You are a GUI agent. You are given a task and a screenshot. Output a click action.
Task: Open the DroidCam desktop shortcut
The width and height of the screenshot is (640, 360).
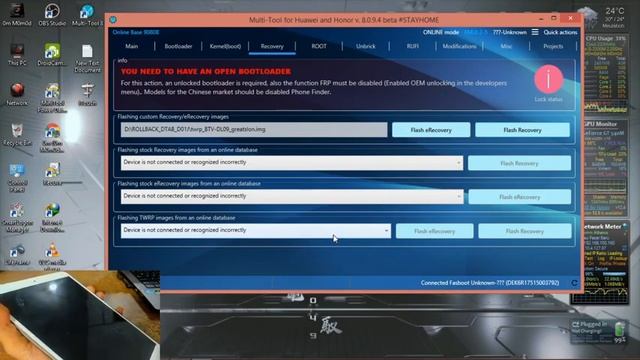pyautogui.click(x=52, y=55)
